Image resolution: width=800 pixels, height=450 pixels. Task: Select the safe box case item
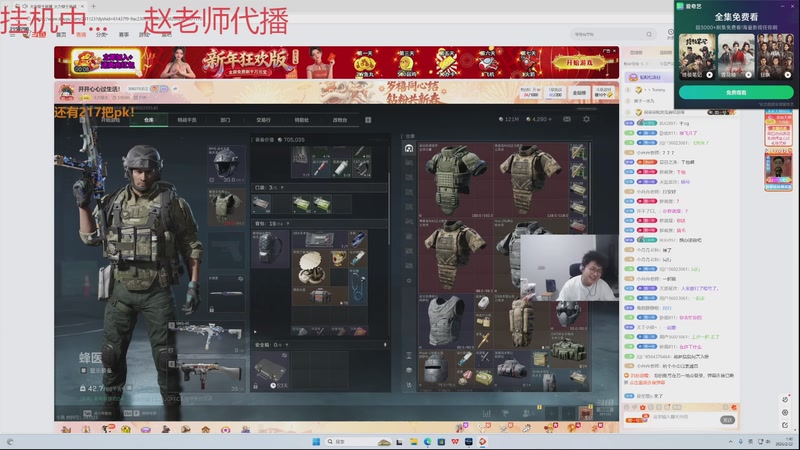(x=270, y=370)
